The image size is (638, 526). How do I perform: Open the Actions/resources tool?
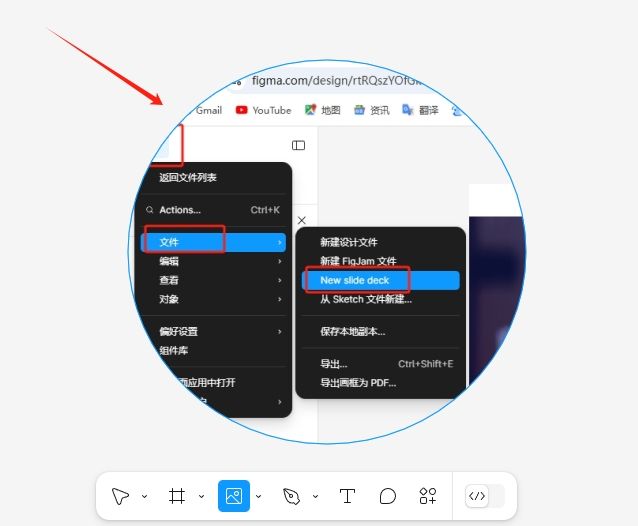click(428, 496)
